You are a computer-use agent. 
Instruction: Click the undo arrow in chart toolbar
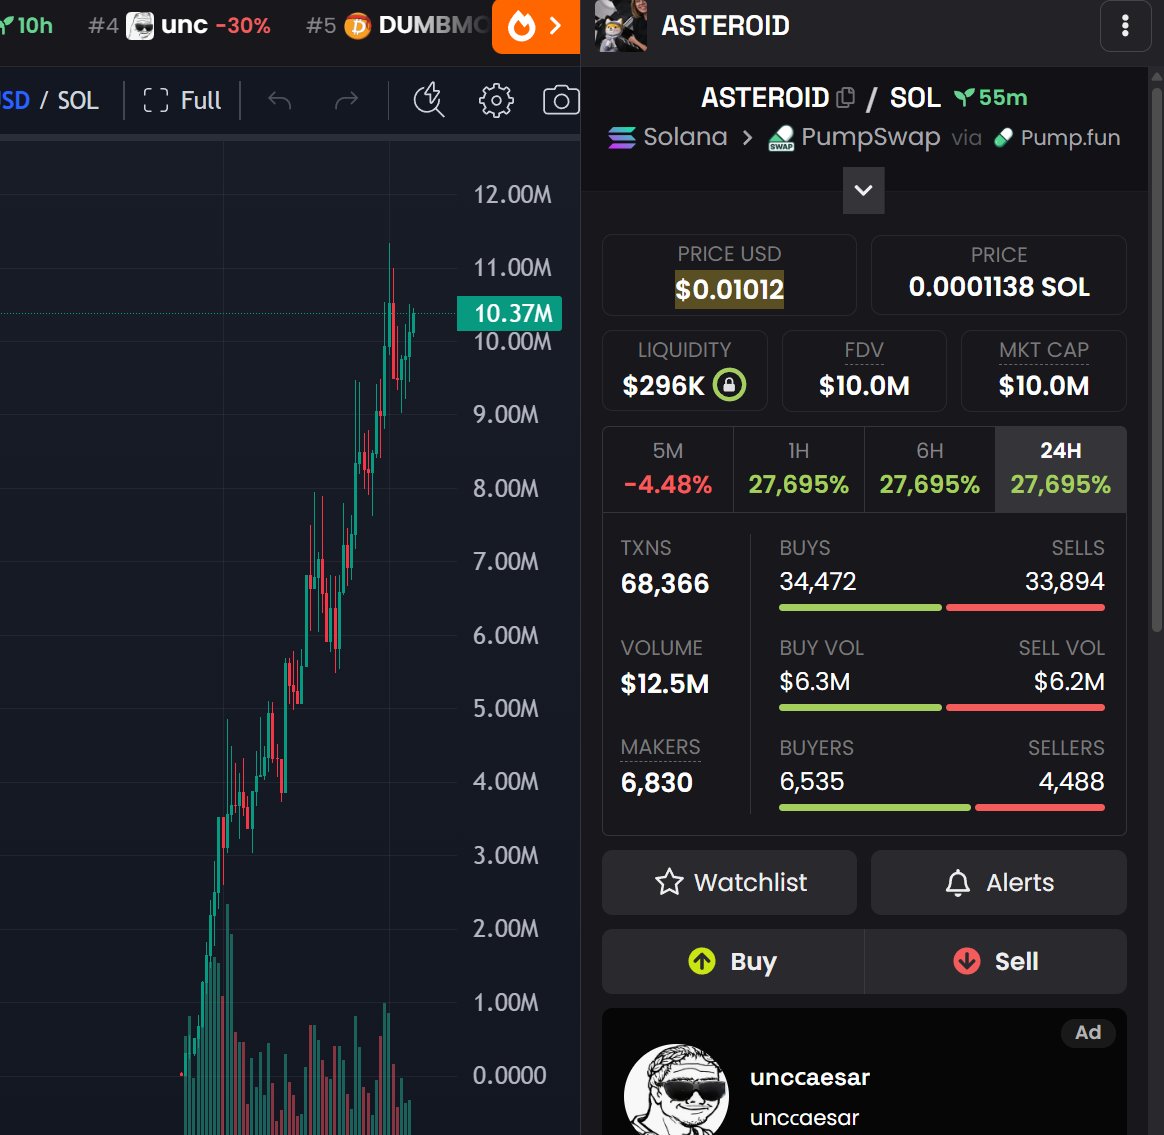click(279, 100)
